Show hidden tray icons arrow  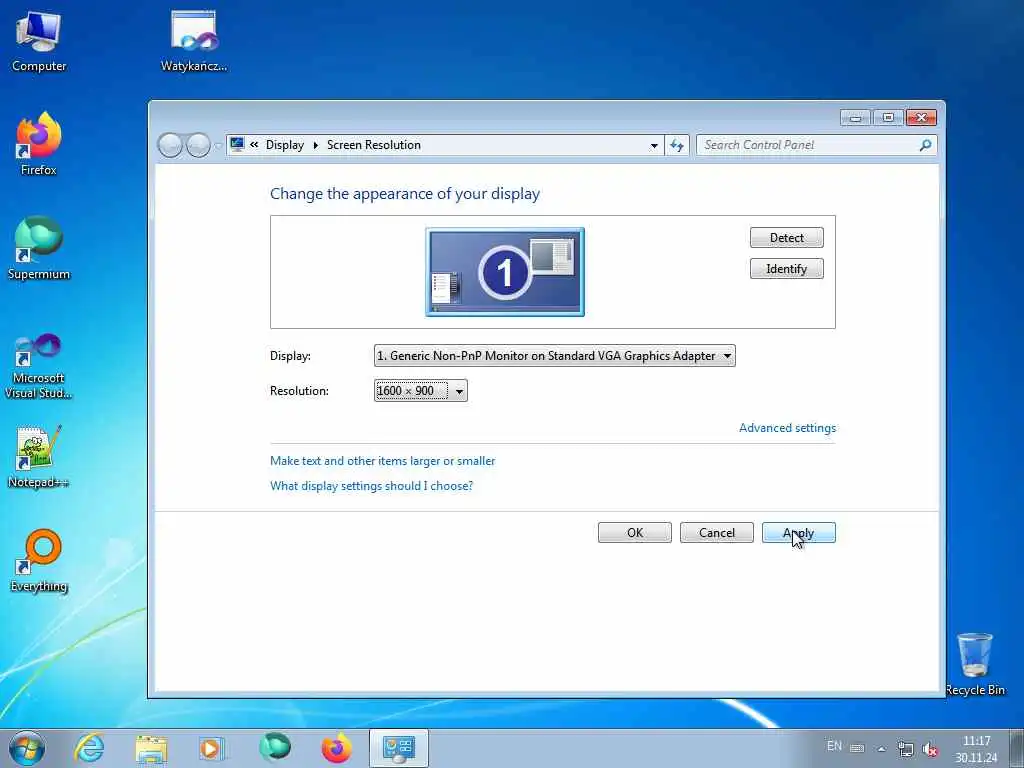click(881, 749)
